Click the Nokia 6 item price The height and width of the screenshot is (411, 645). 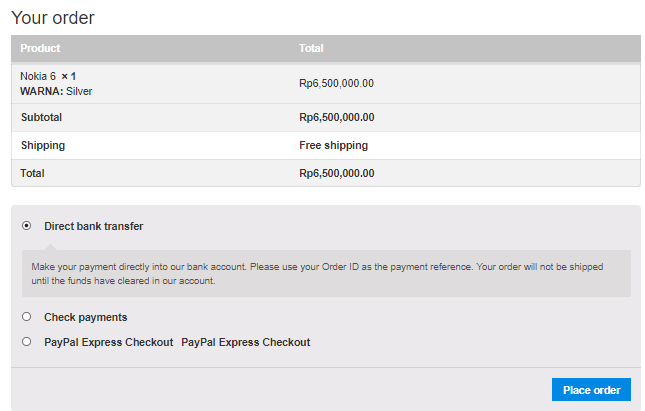pyautogui.click(x=336, y=84)
